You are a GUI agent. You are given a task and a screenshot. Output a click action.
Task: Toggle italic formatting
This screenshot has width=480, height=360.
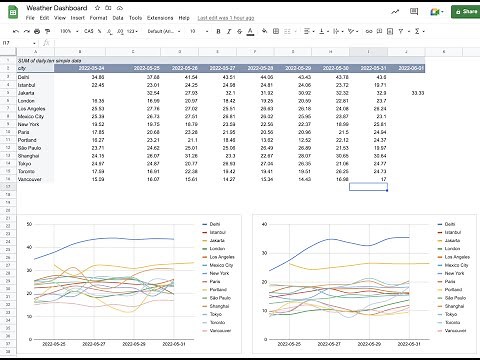click(x=229, y=31)
